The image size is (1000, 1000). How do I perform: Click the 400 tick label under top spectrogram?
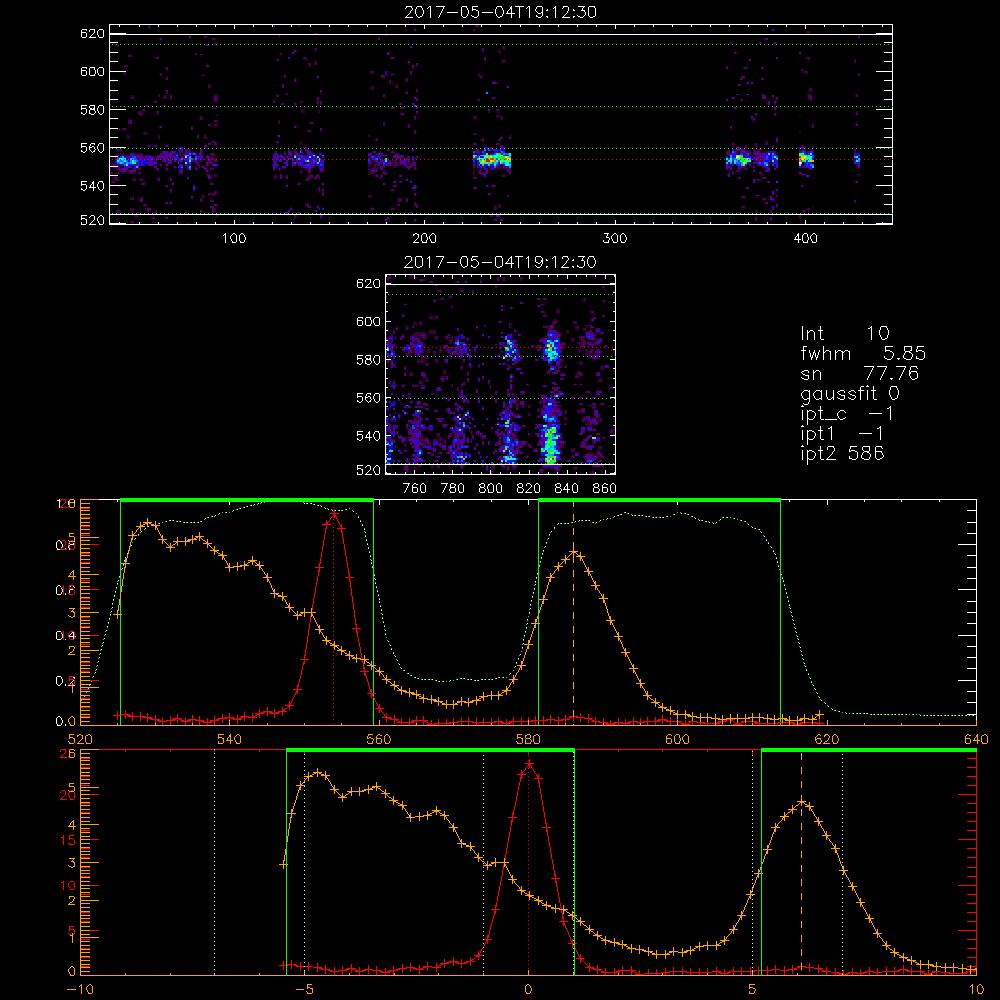click(x=805, y=239)
